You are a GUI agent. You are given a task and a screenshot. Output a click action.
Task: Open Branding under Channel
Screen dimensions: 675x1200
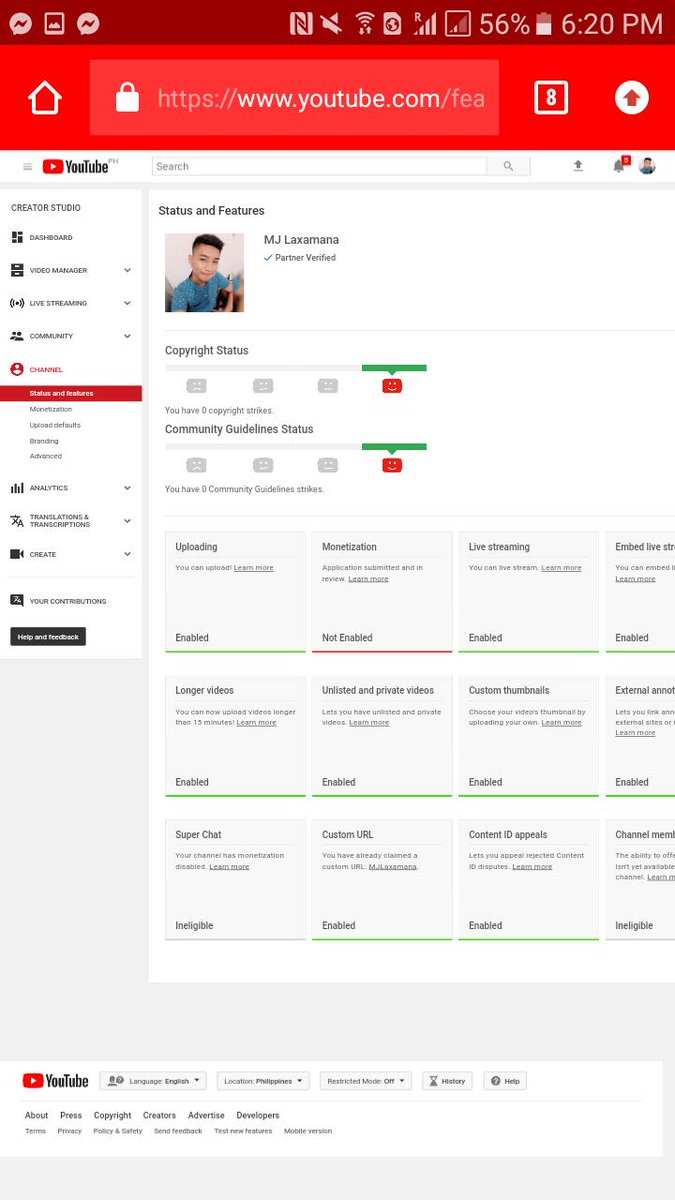coord(44,441)
